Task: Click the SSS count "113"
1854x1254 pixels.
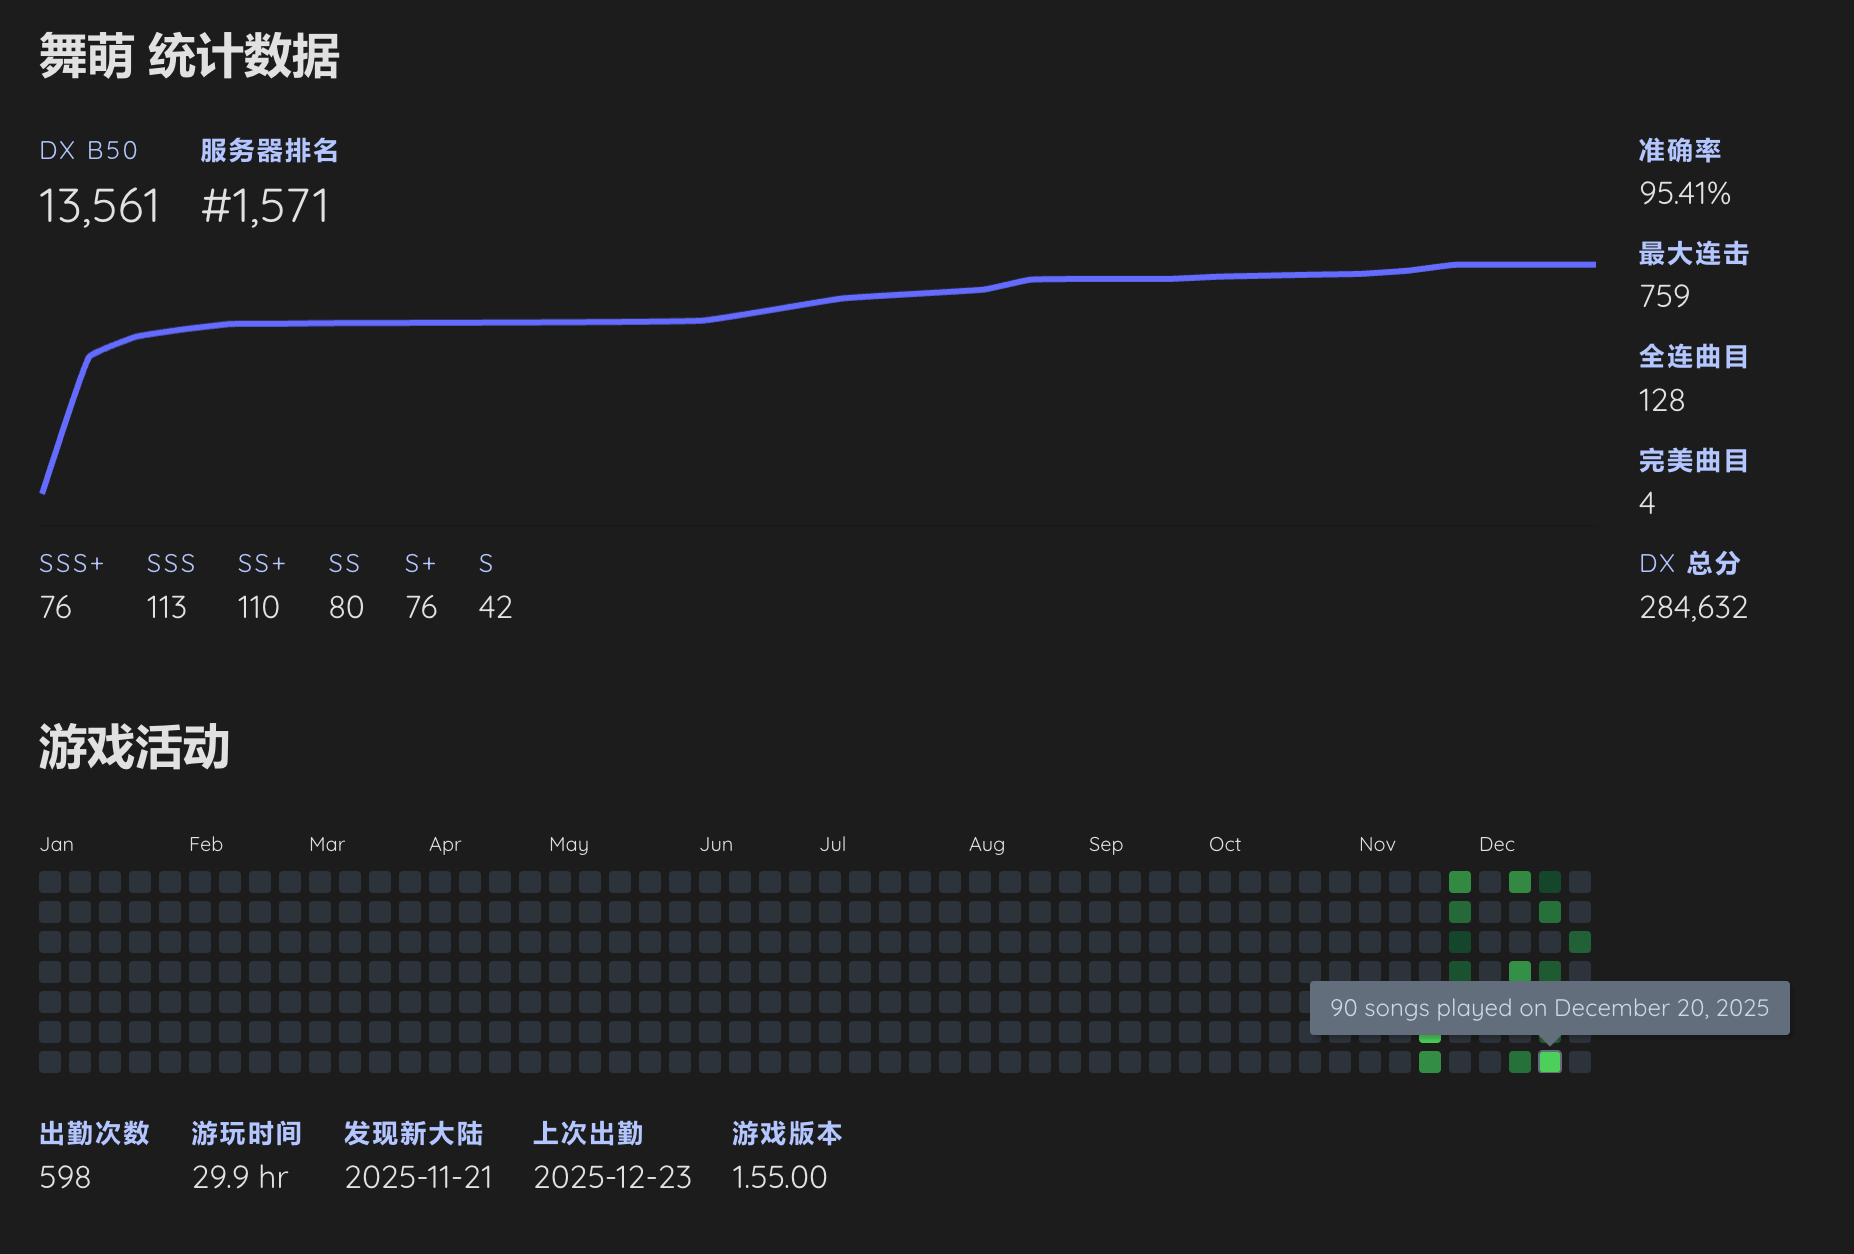Action: point(166,607)
